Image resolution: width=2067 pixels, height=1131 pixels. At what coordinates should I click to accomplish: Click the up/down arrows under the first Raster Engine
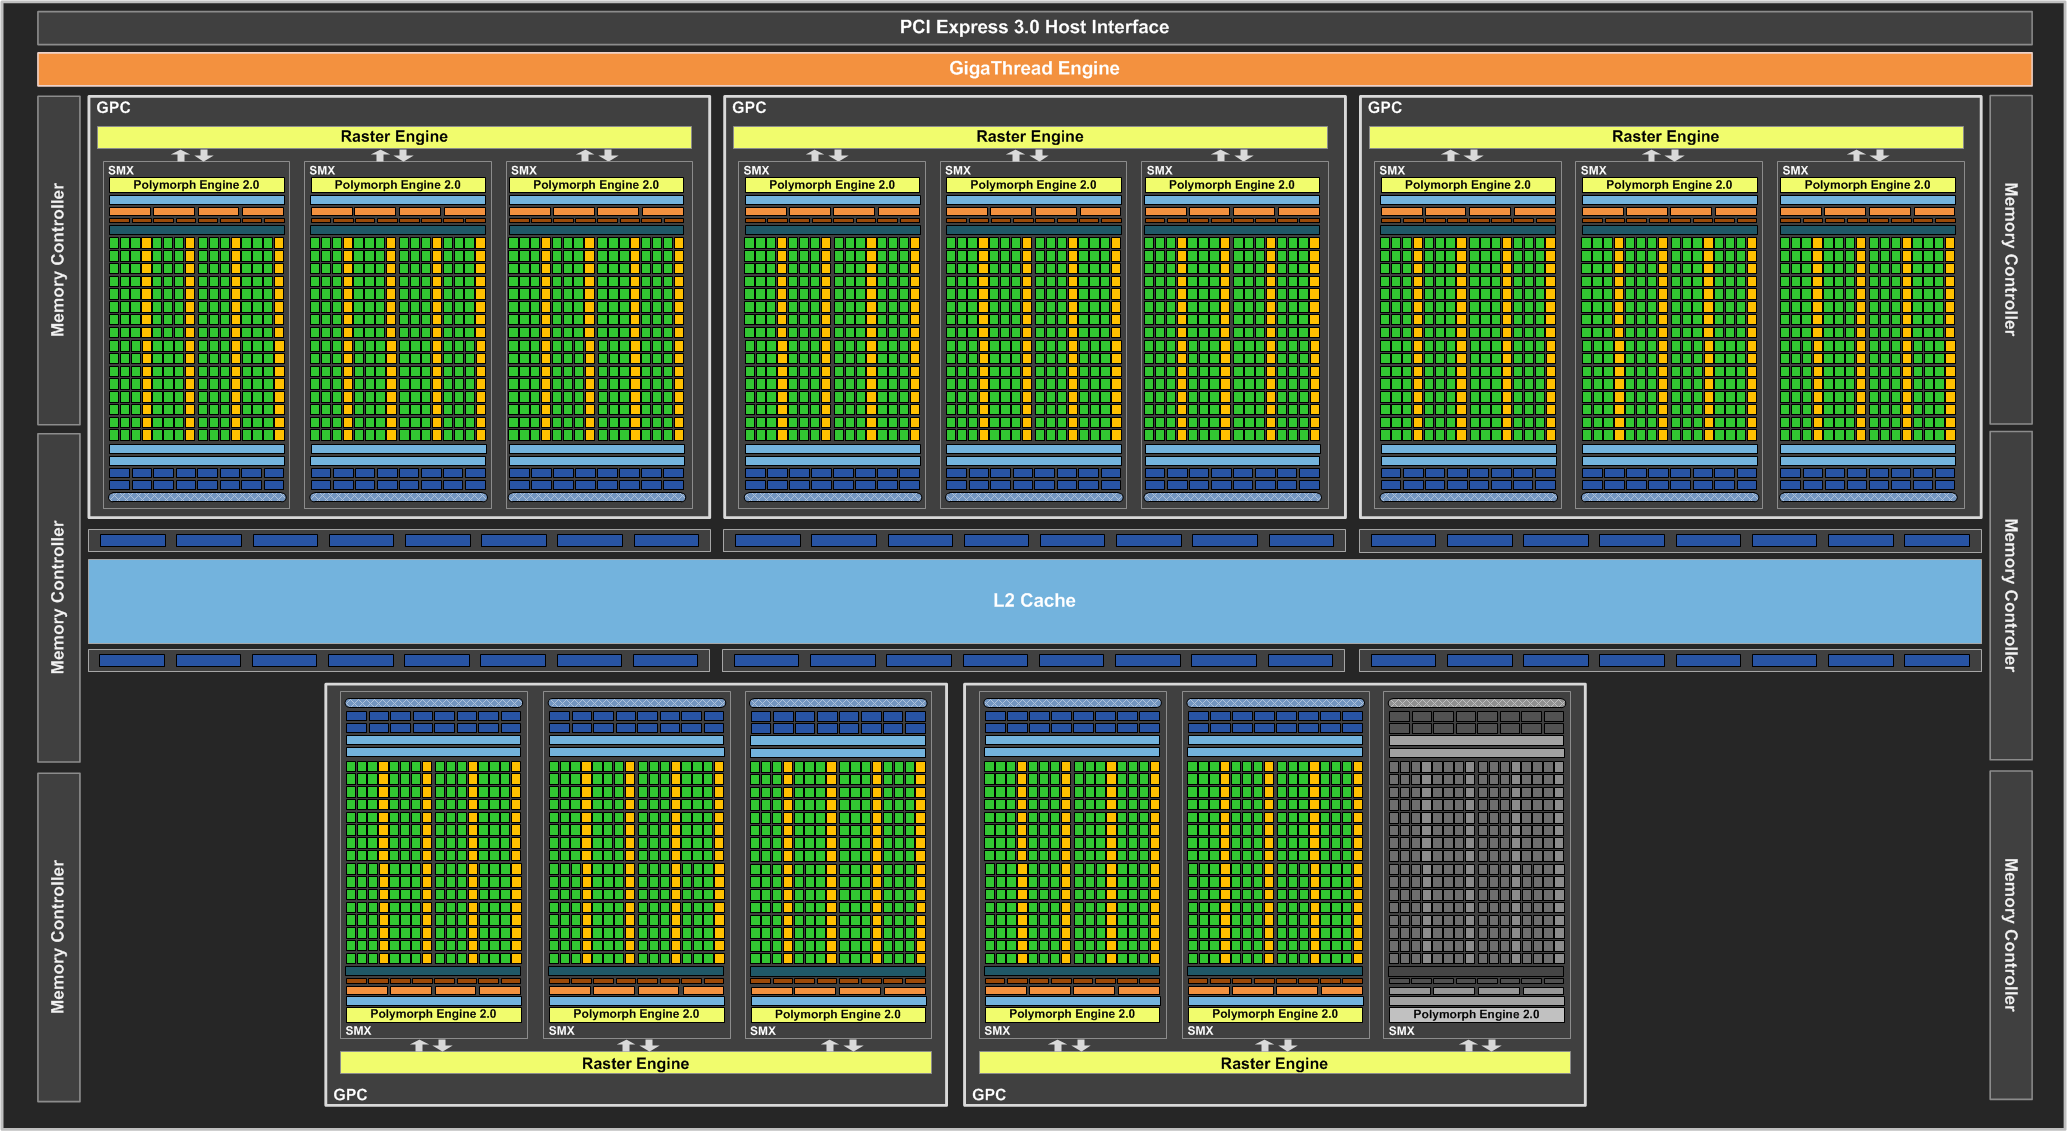coord(193,155)
